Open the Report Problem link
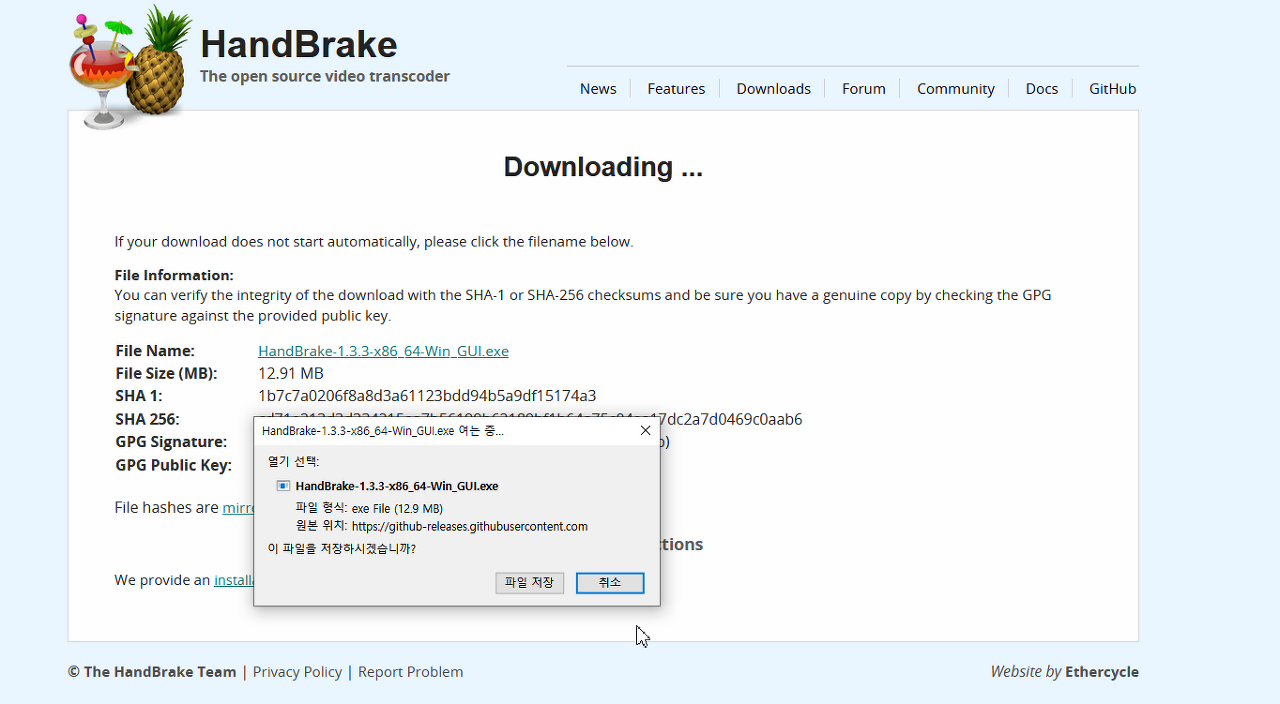The width and height of the screenshot is (1280, 704). (410, 672)
